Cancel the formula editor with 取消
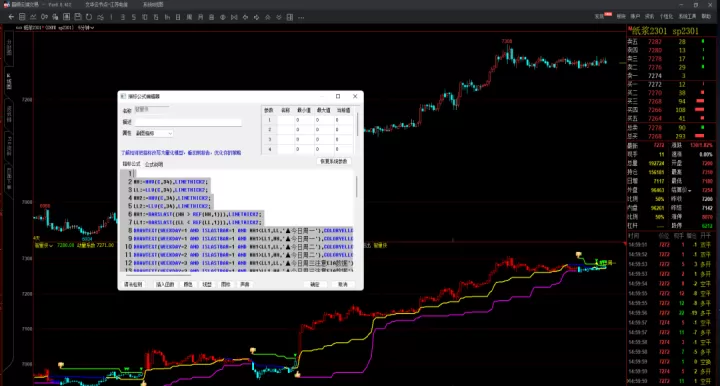 343,285
